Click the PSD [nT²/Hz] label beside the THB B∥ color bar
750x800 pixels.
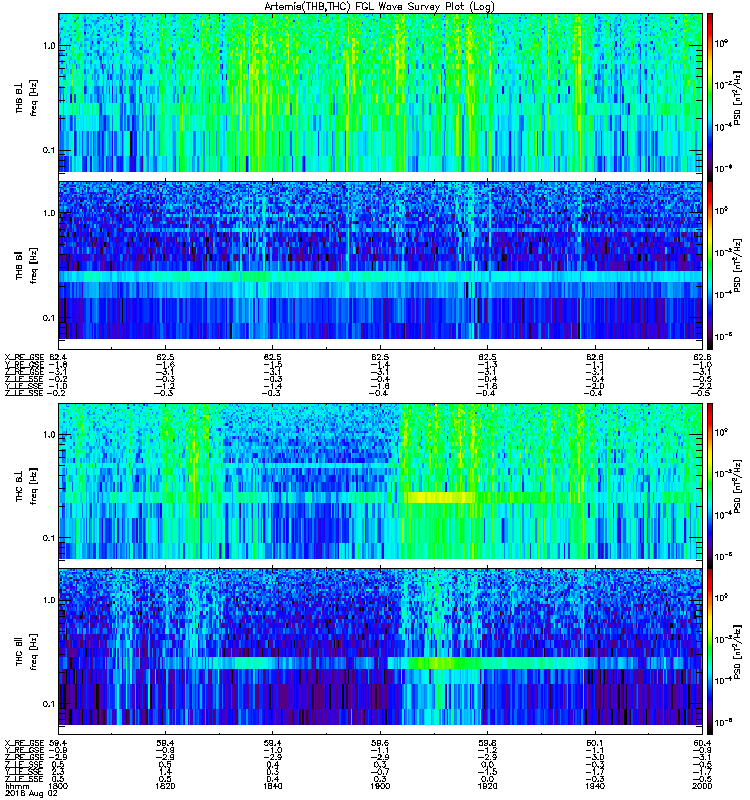pyautogui.click(x=738, y=265)
